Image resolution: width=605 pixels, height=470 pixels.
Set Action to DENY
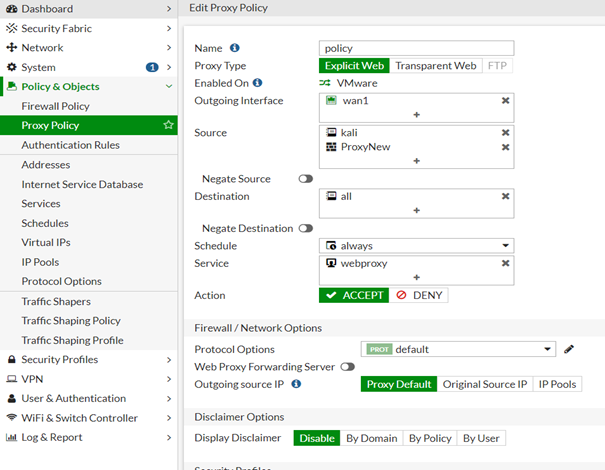tap(420, 295)
